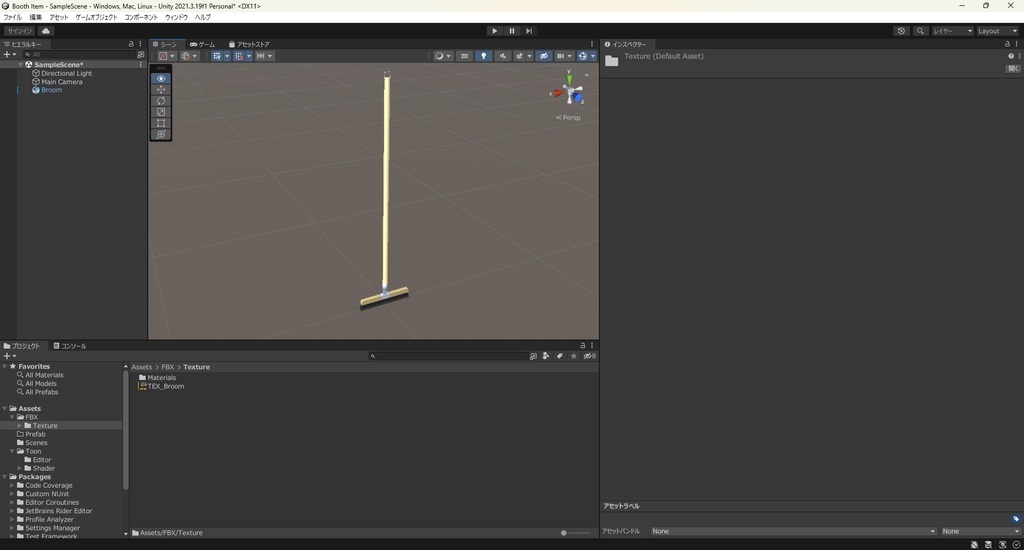The width and height of the screenshot is (1024, 550).
Task: Open search-by-import-log-type icon in Project panel
Action: tap(534, 356)
